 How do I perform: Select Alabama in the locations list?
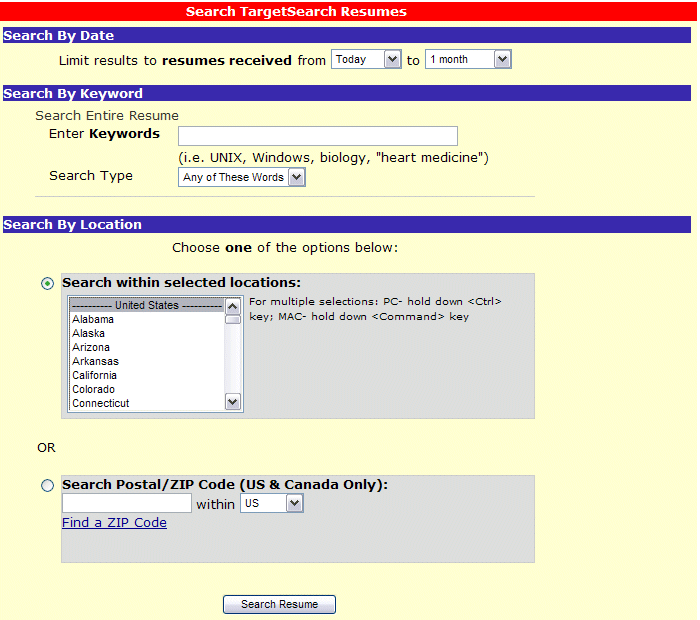[147, 319]
